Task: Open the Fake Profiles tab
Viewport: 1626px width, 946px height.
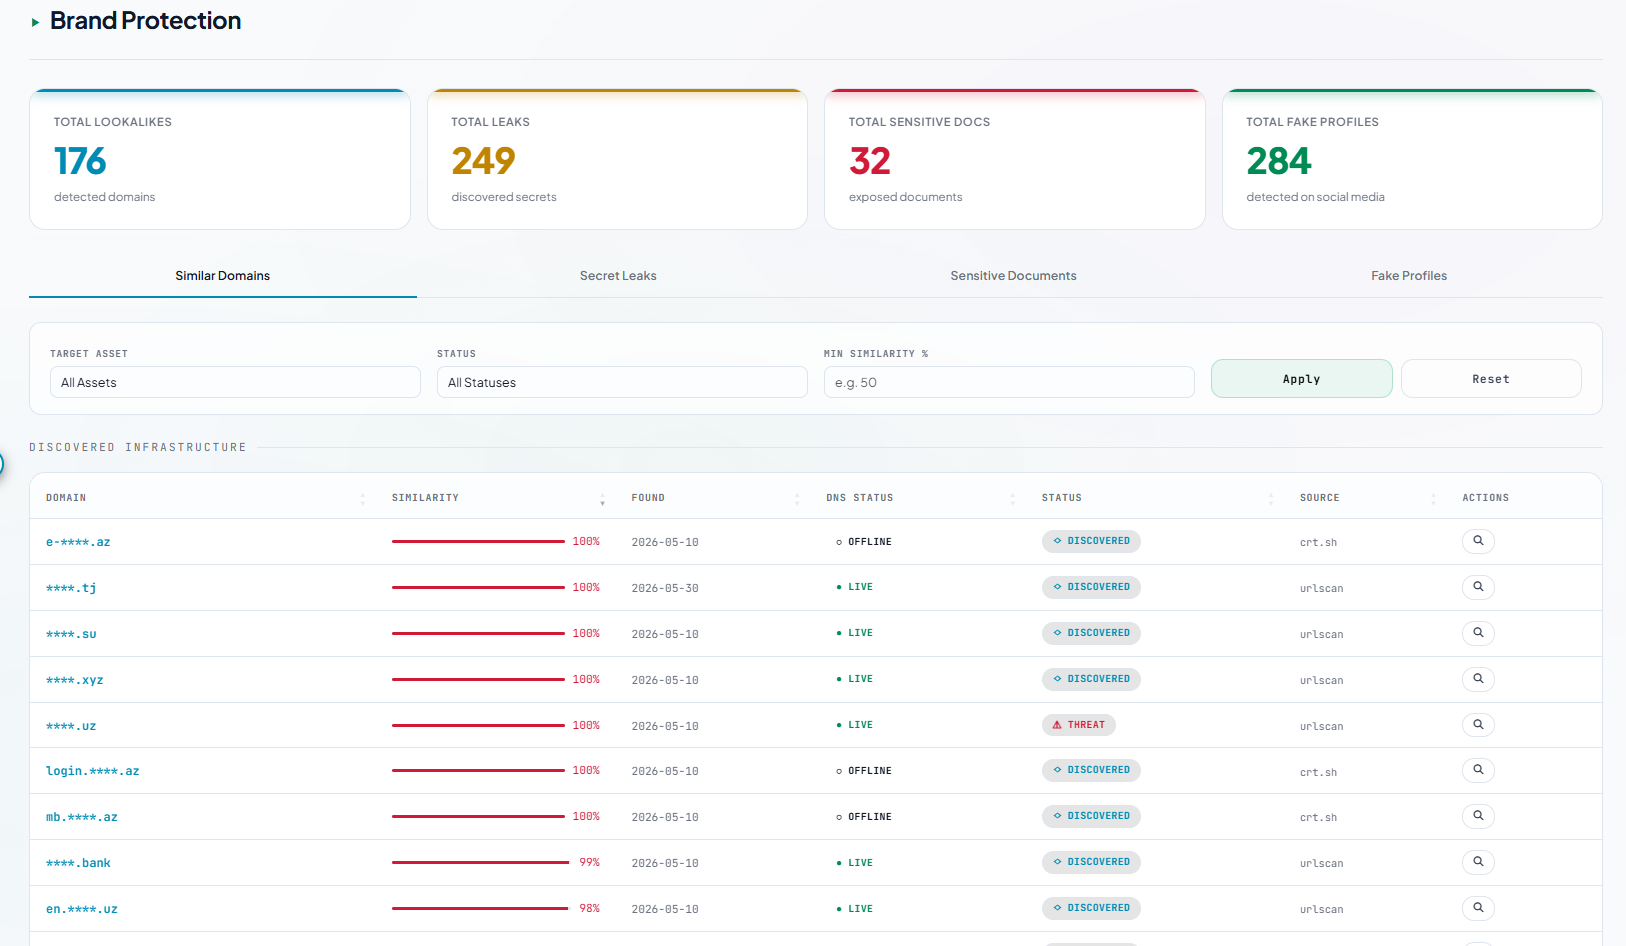Action: tap(1409, 276)
